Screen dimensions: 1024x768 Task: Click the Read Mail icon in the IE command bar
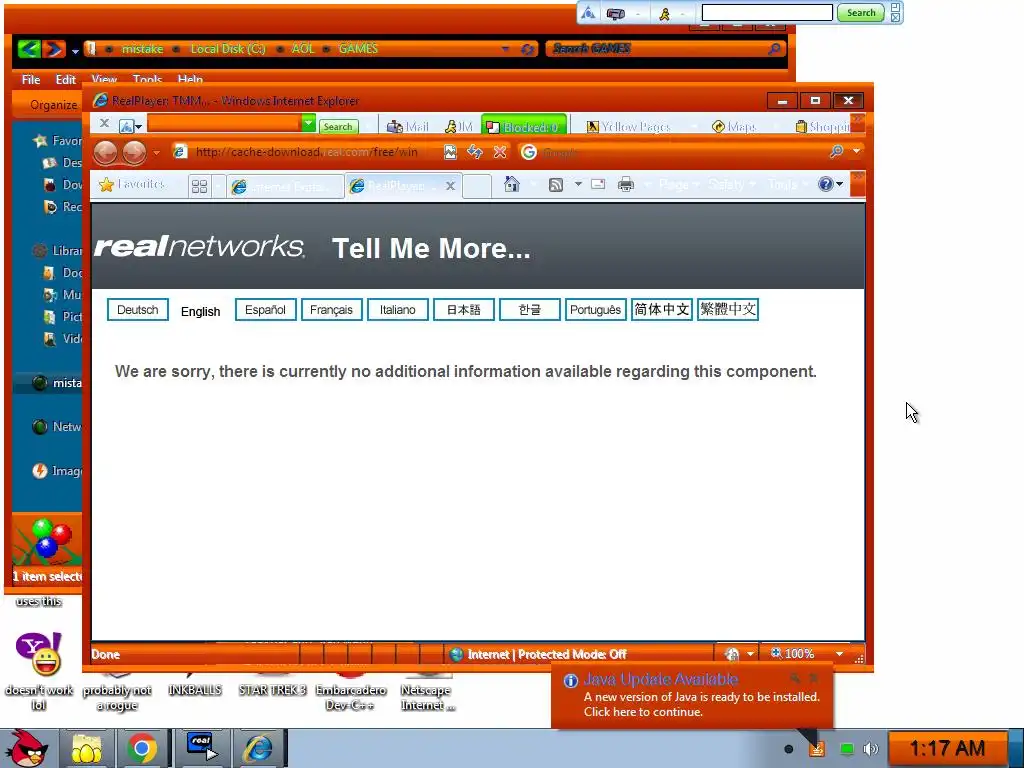598,184
